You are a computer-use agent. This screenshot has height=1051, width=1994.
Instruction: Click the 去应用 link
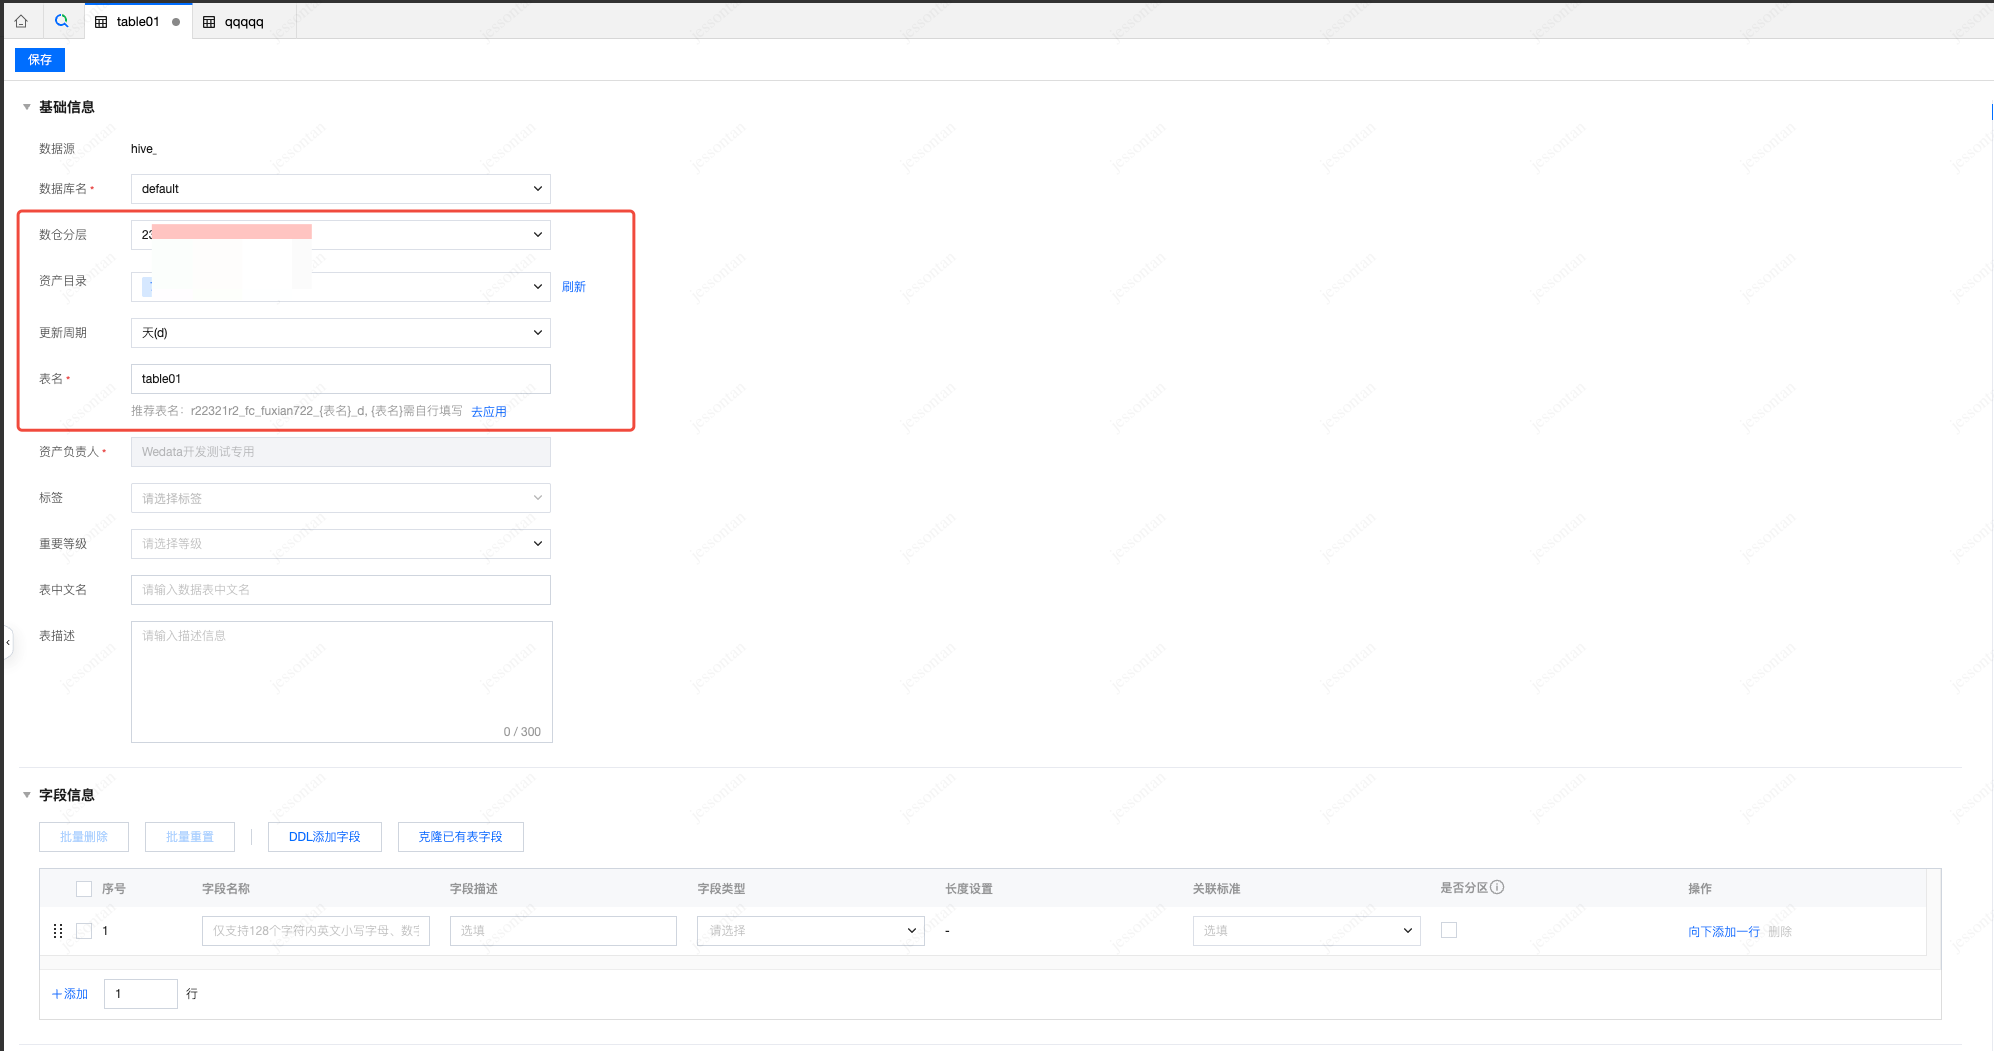coord(489,412)
